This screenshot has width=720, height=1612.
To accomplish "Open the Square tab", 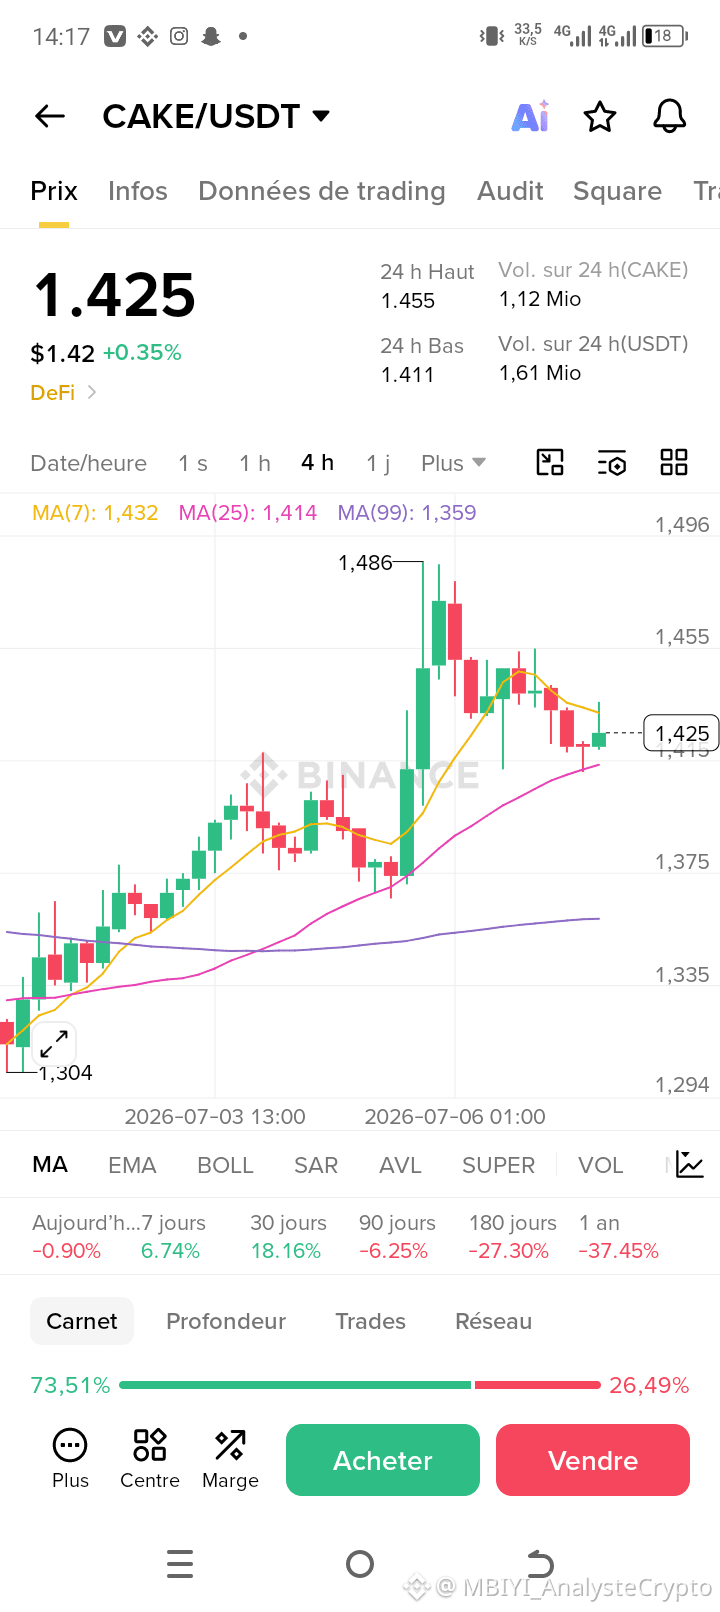I will (617, 191).
